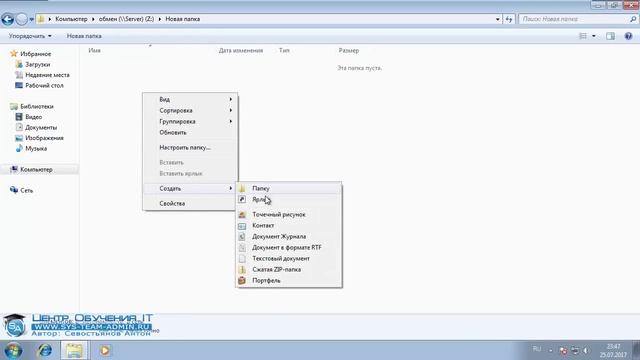This screenshot has height=360, width=640.
Task: Open Windows Media Player from the taskbar
Action: [105, 351]
